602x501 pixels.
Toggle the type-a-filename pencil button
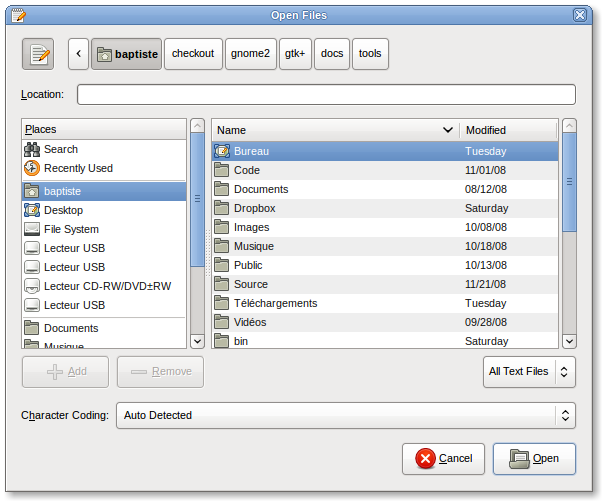click(38, 54)
